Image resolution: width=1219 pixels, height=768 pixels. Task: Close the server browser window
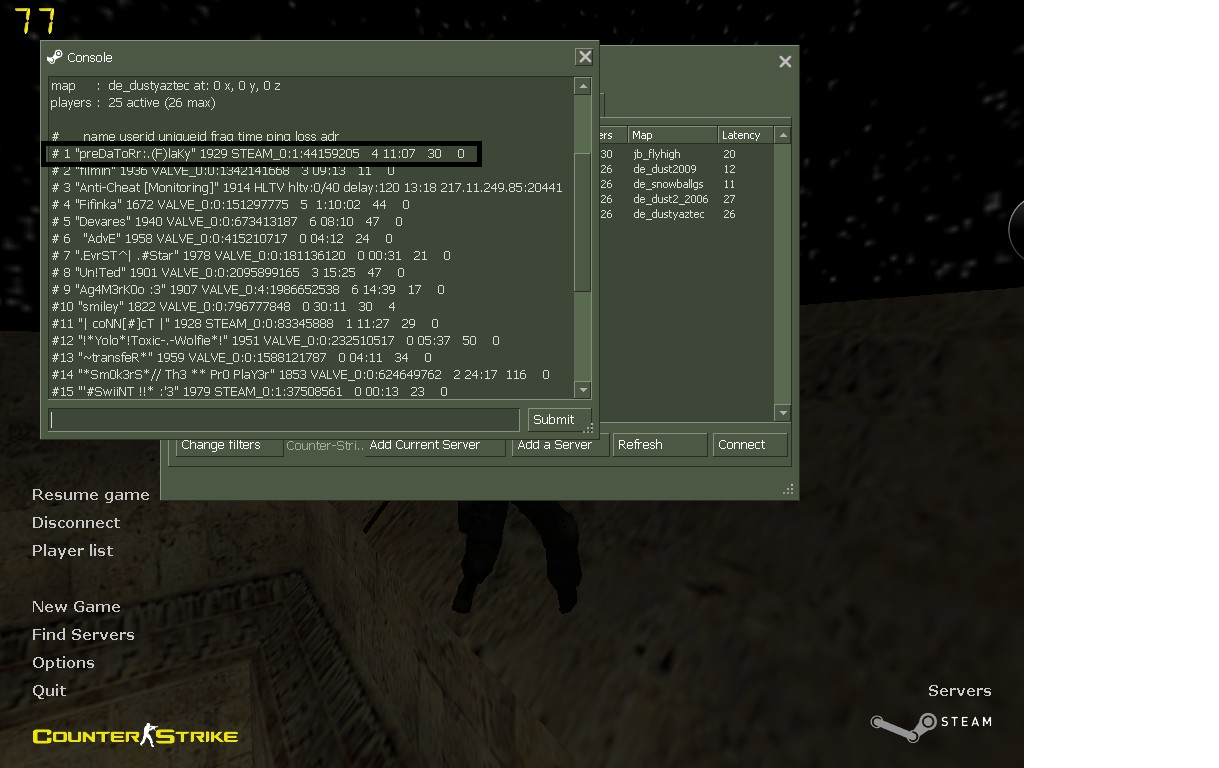[x=785, y=62]
